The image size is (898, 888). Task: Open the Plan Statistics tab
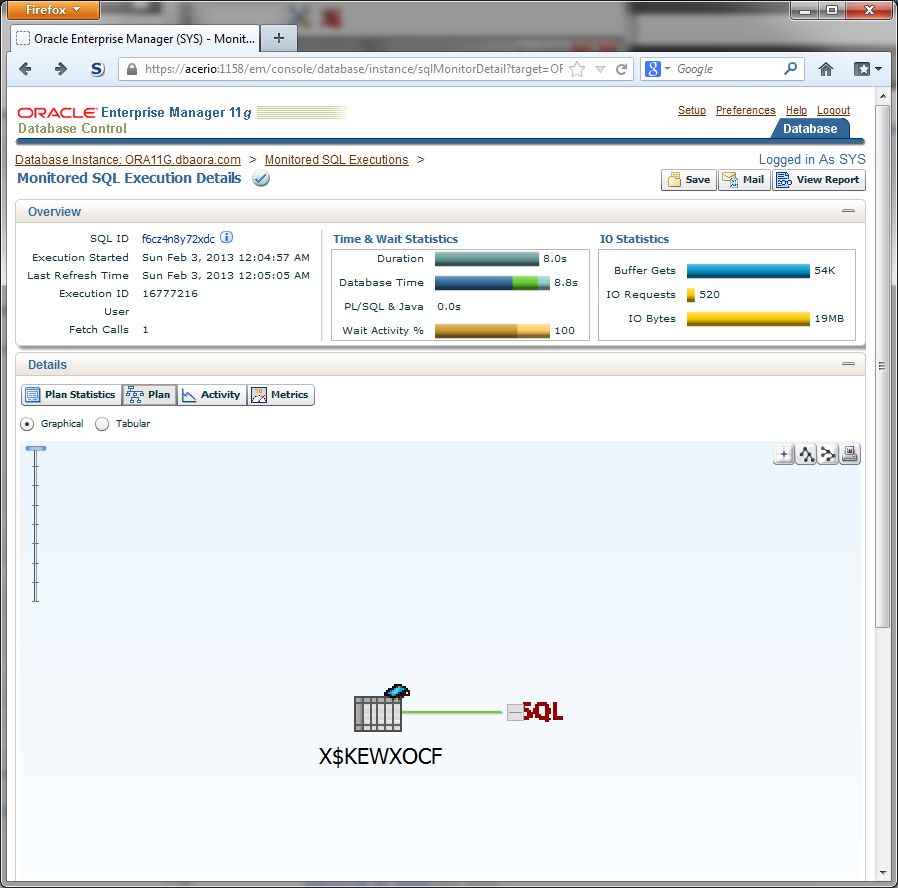coord(72,394)
